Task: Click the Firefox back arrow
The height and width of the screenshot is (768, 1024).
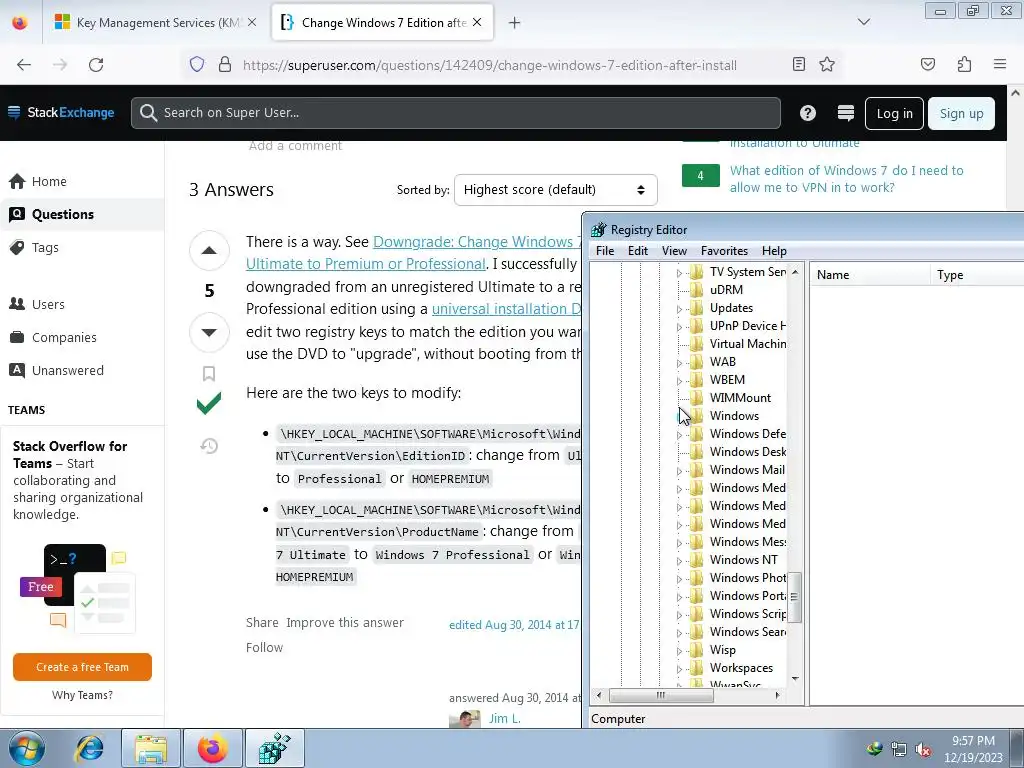Action: [x=24, y=65]
